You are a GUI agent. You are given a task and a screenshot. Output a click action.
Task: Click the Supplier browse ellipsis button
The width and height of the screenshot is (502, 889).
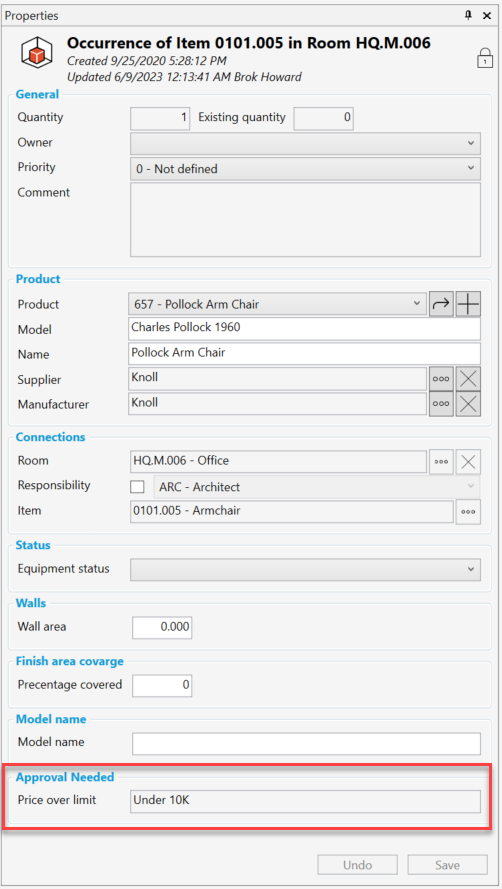[x=441, y=378]
